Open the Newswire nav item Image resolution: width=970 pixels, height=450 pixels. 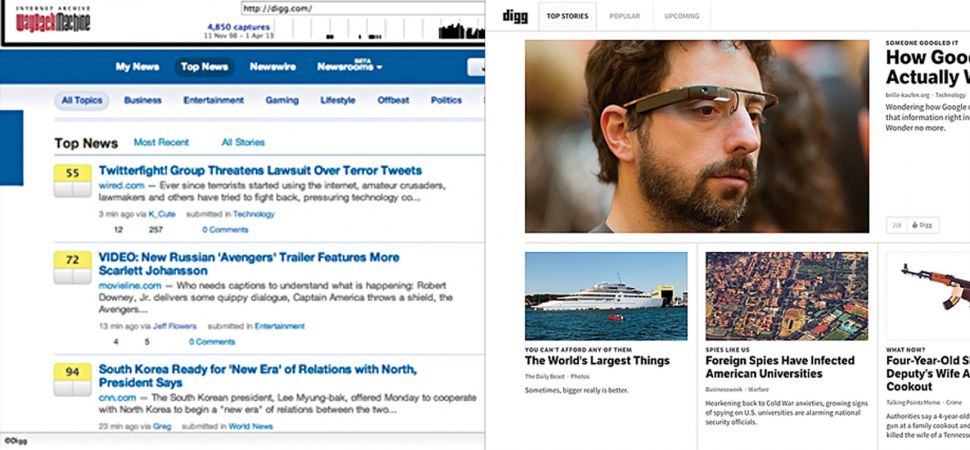pos(273,67)
